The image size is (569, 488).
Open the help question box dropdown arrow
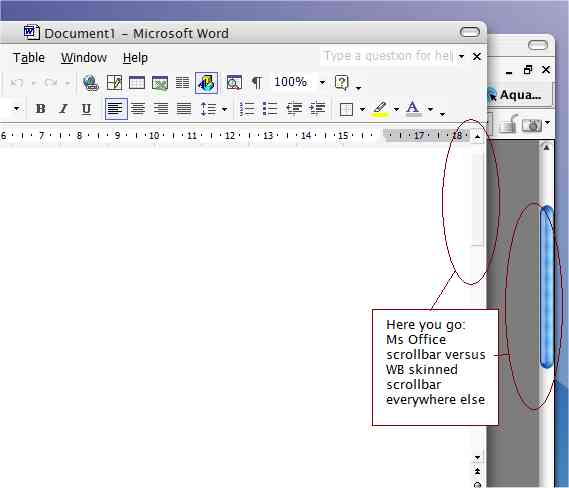(461, 56)
